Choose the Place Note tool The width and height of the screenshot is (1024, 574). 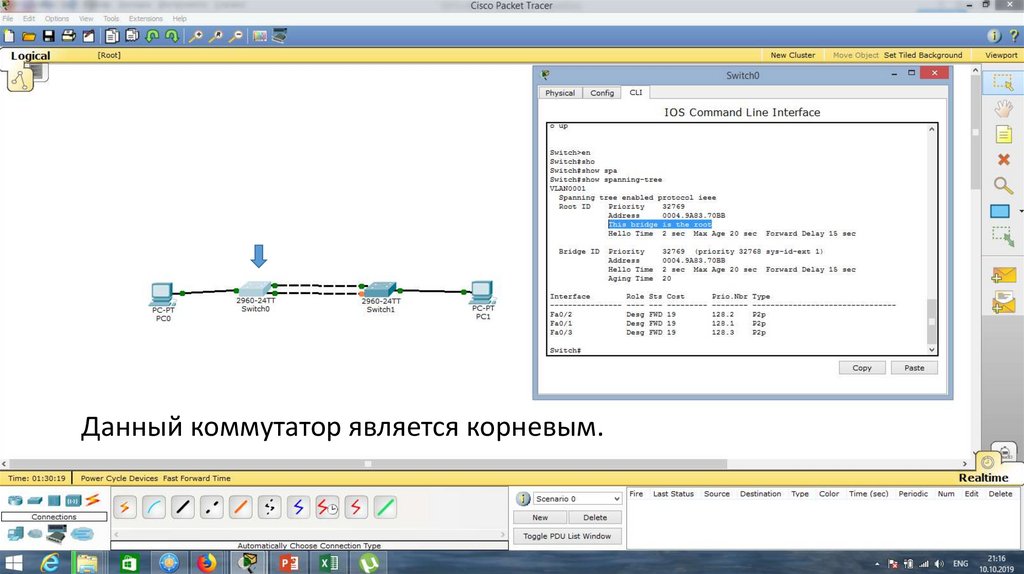click(1003, 135)
